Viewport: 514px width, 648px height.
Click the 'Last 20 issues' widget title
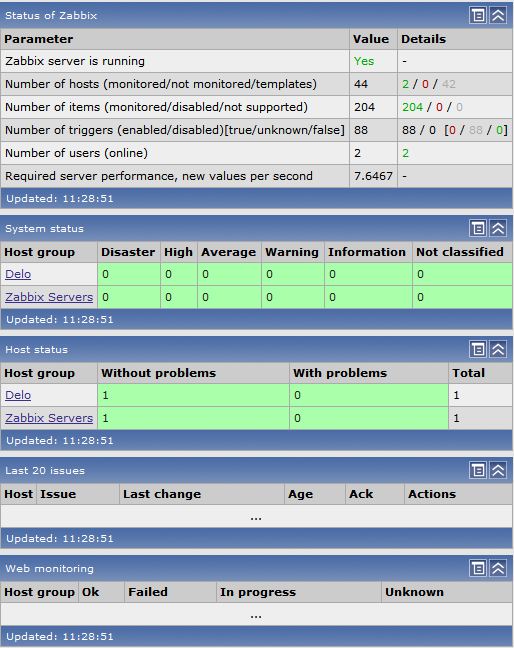(45, 470)
